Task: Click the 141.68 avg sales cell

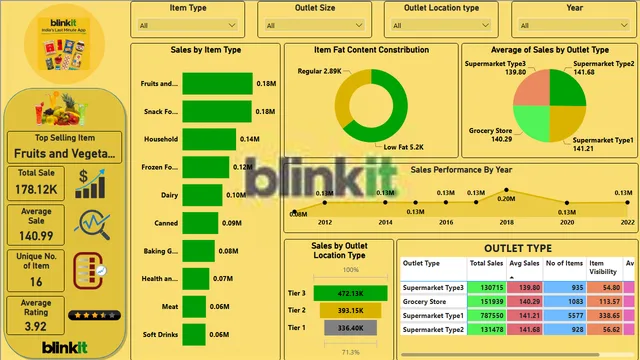Action: 524,329
